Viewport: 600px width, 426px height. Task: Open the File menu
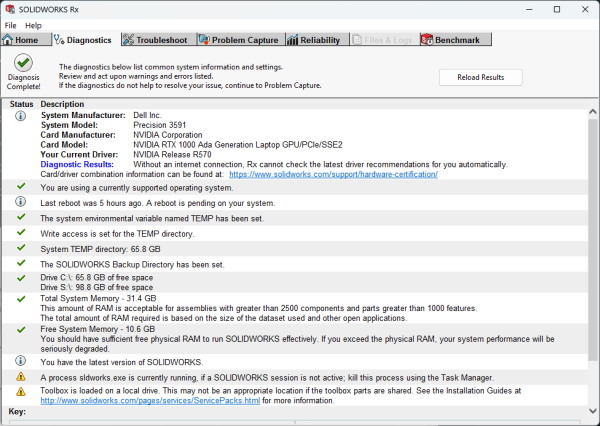click(10, 26)
